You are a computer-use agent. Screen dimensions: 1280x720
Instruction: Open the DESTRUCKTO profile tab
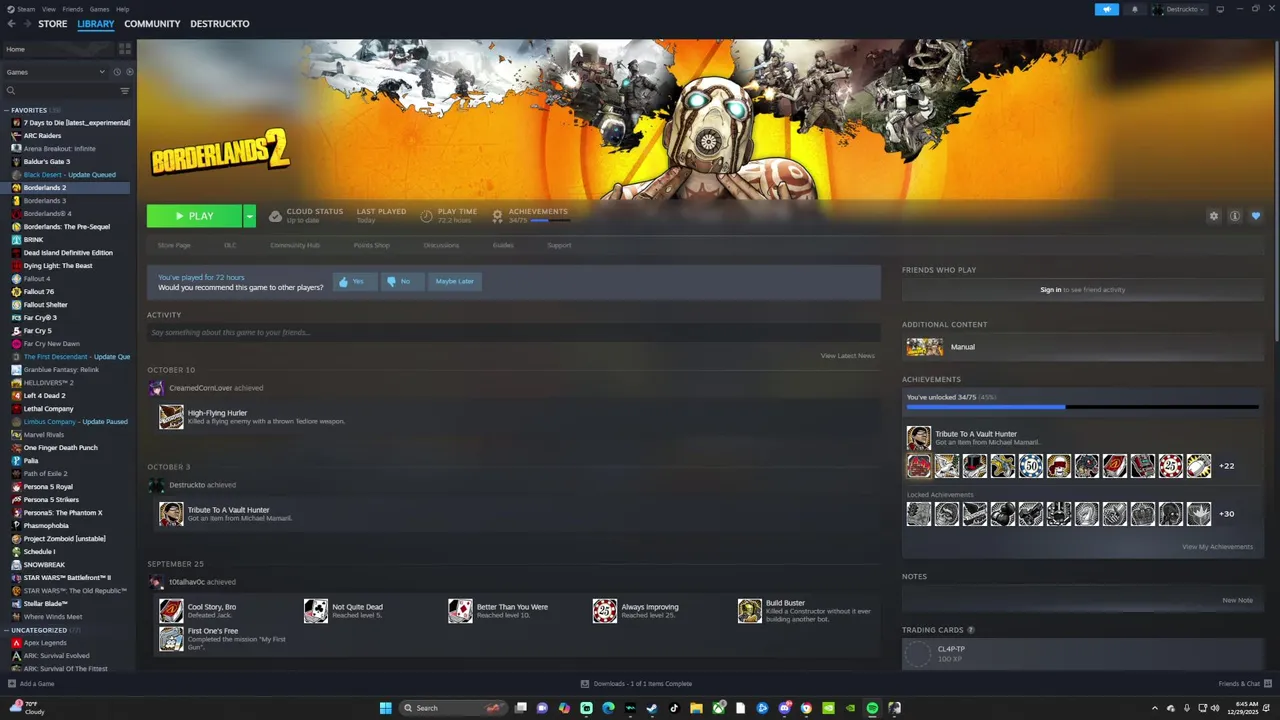[x=220, y=24]
